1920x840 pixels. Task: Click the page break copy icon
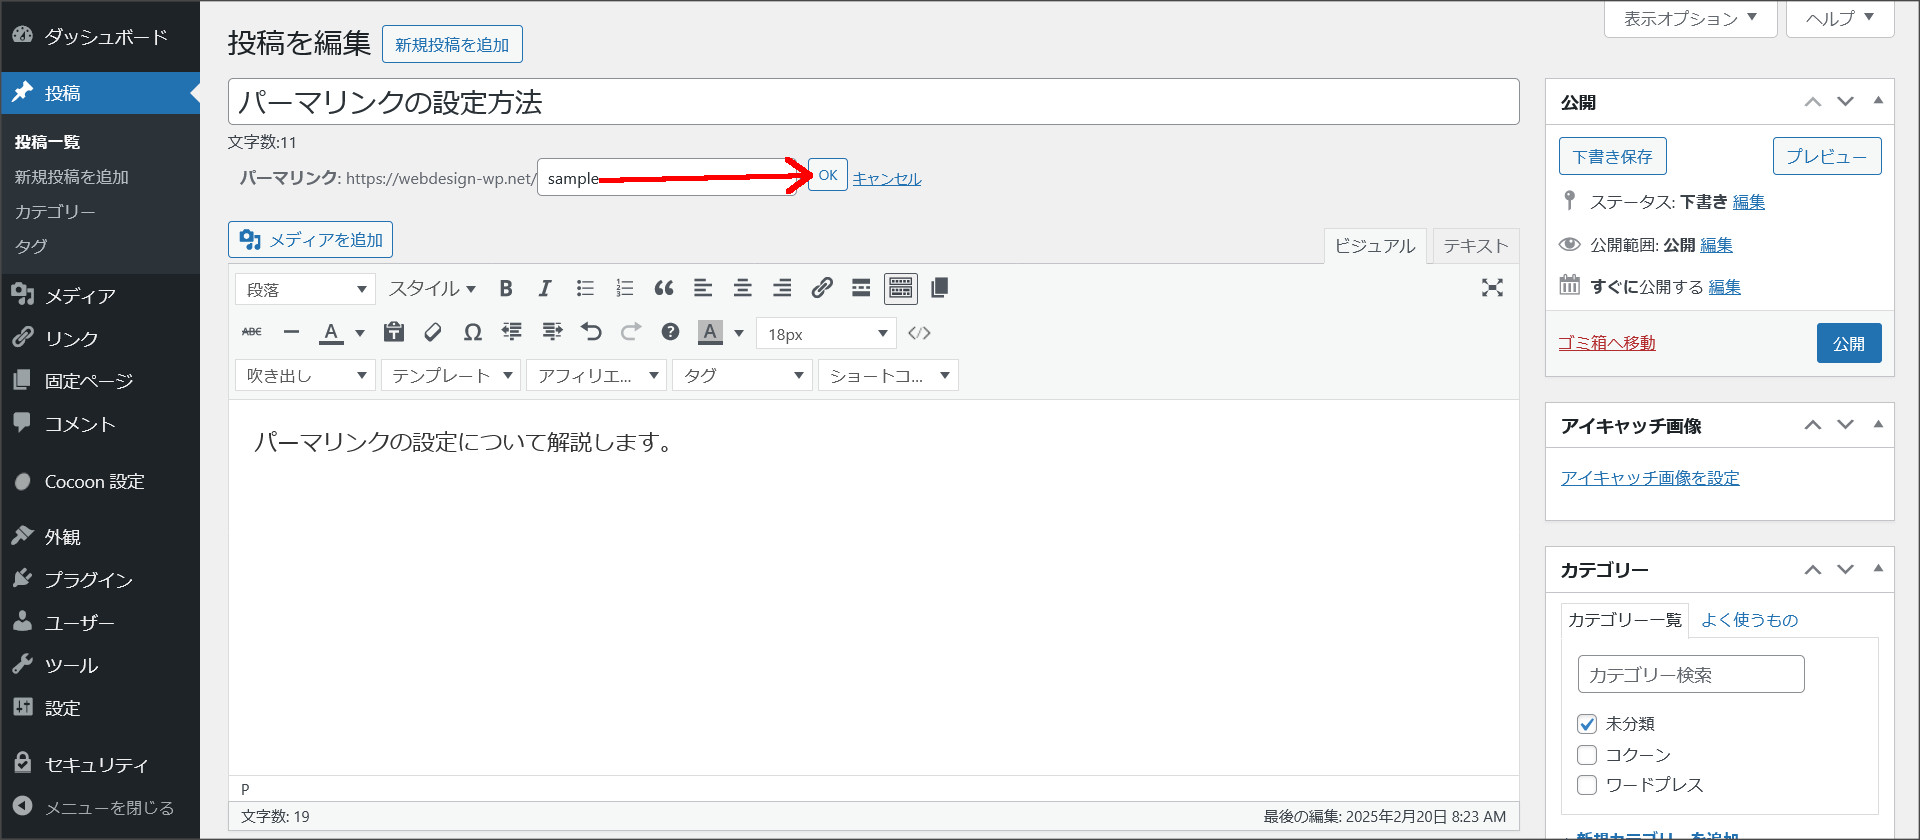939,289
